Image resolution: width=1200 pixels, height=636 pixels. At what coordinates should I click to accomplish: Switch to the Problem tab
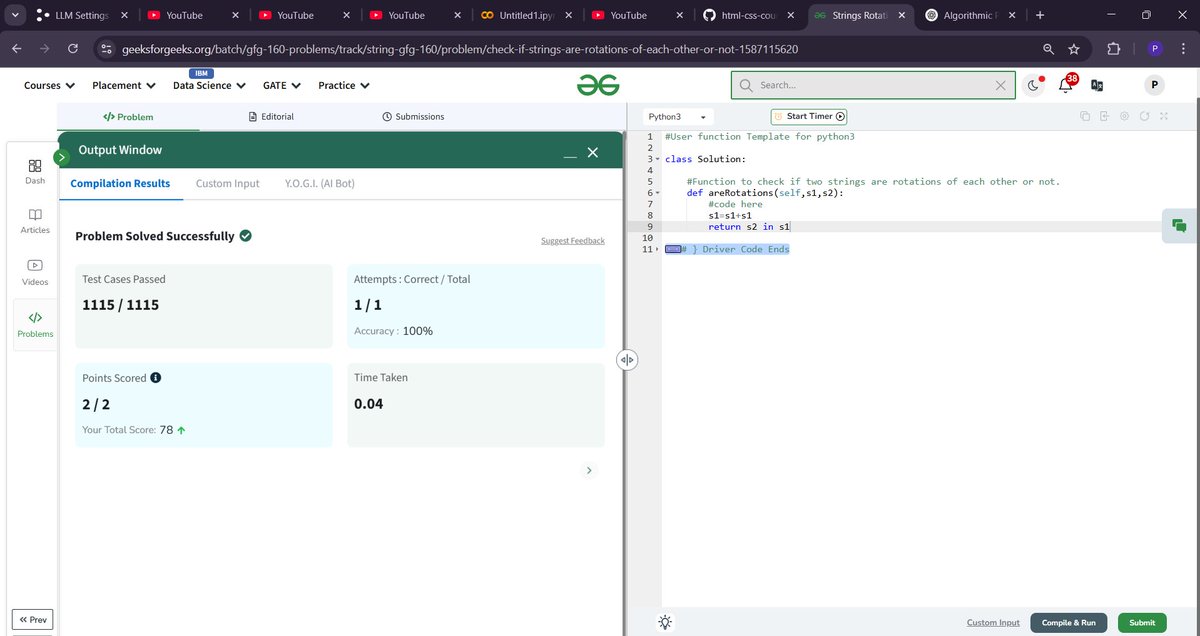coord(128,117)
